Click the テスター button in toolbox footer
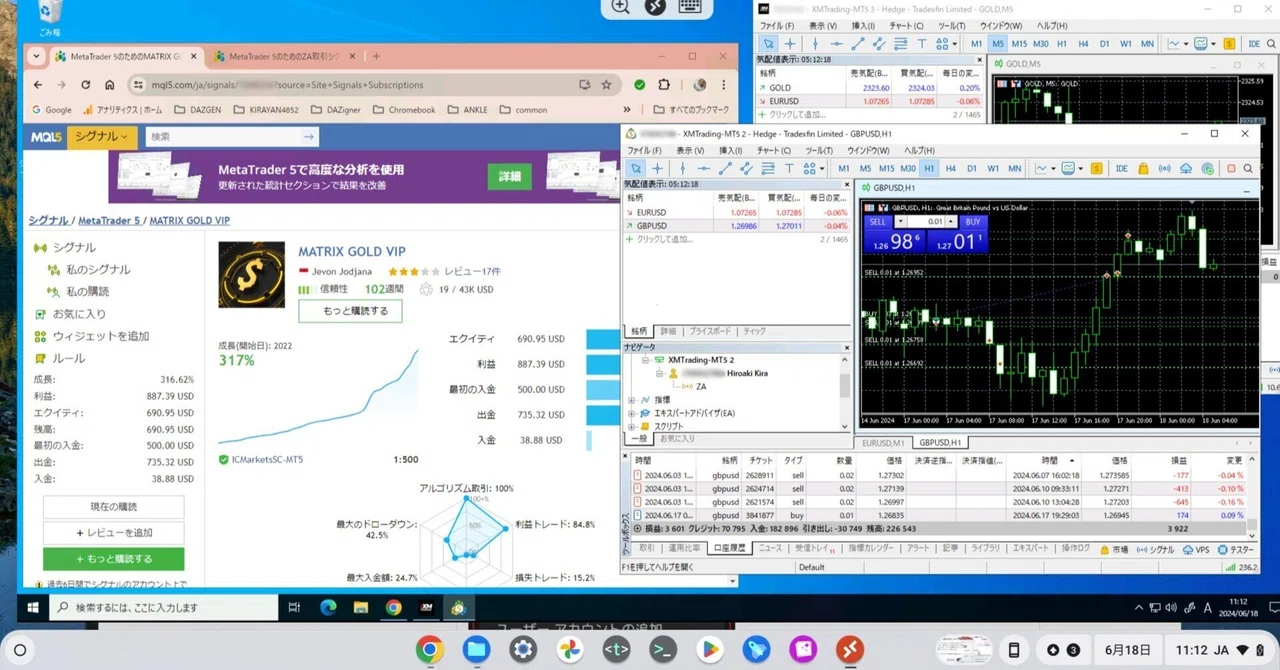The width and height of the screenshot is (1280, 670). tap(1236, 549)
